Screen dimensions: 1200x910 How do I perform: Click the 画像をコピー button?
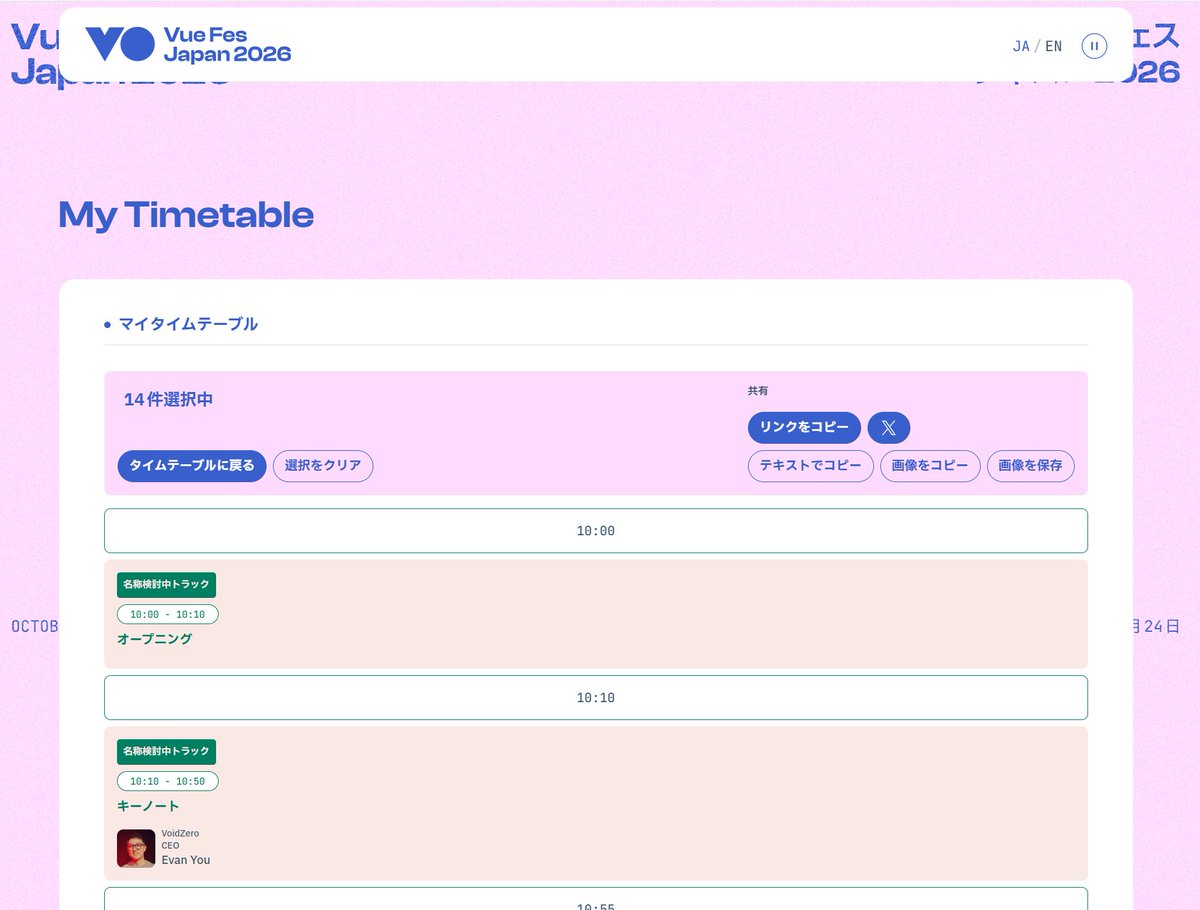(x=930, y=466)
